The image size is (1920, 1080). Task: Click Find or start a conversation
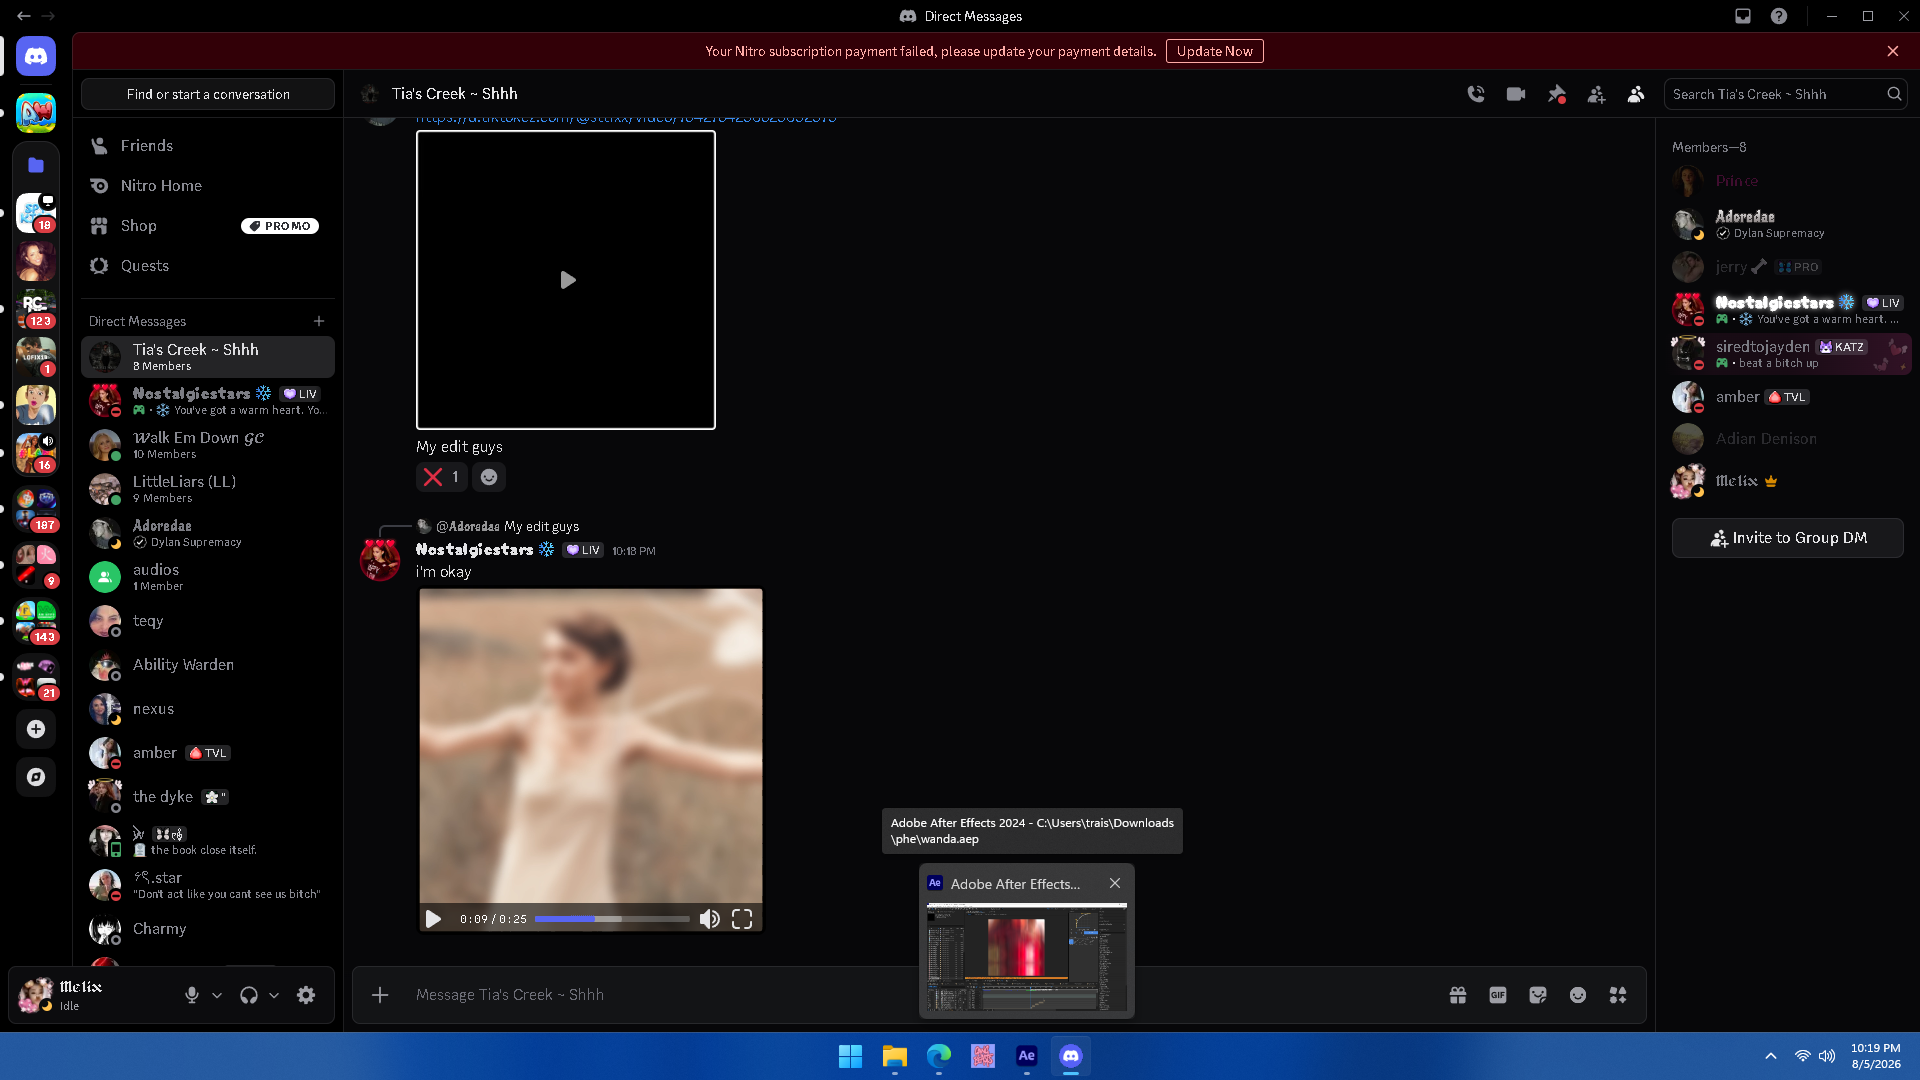[208, 94]
